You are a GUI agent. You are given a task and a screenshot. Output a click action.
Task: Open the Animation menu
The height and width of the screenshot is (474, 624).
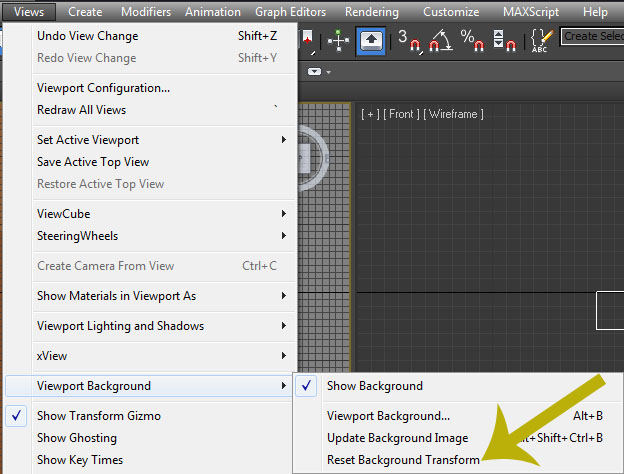click(213, 12)
